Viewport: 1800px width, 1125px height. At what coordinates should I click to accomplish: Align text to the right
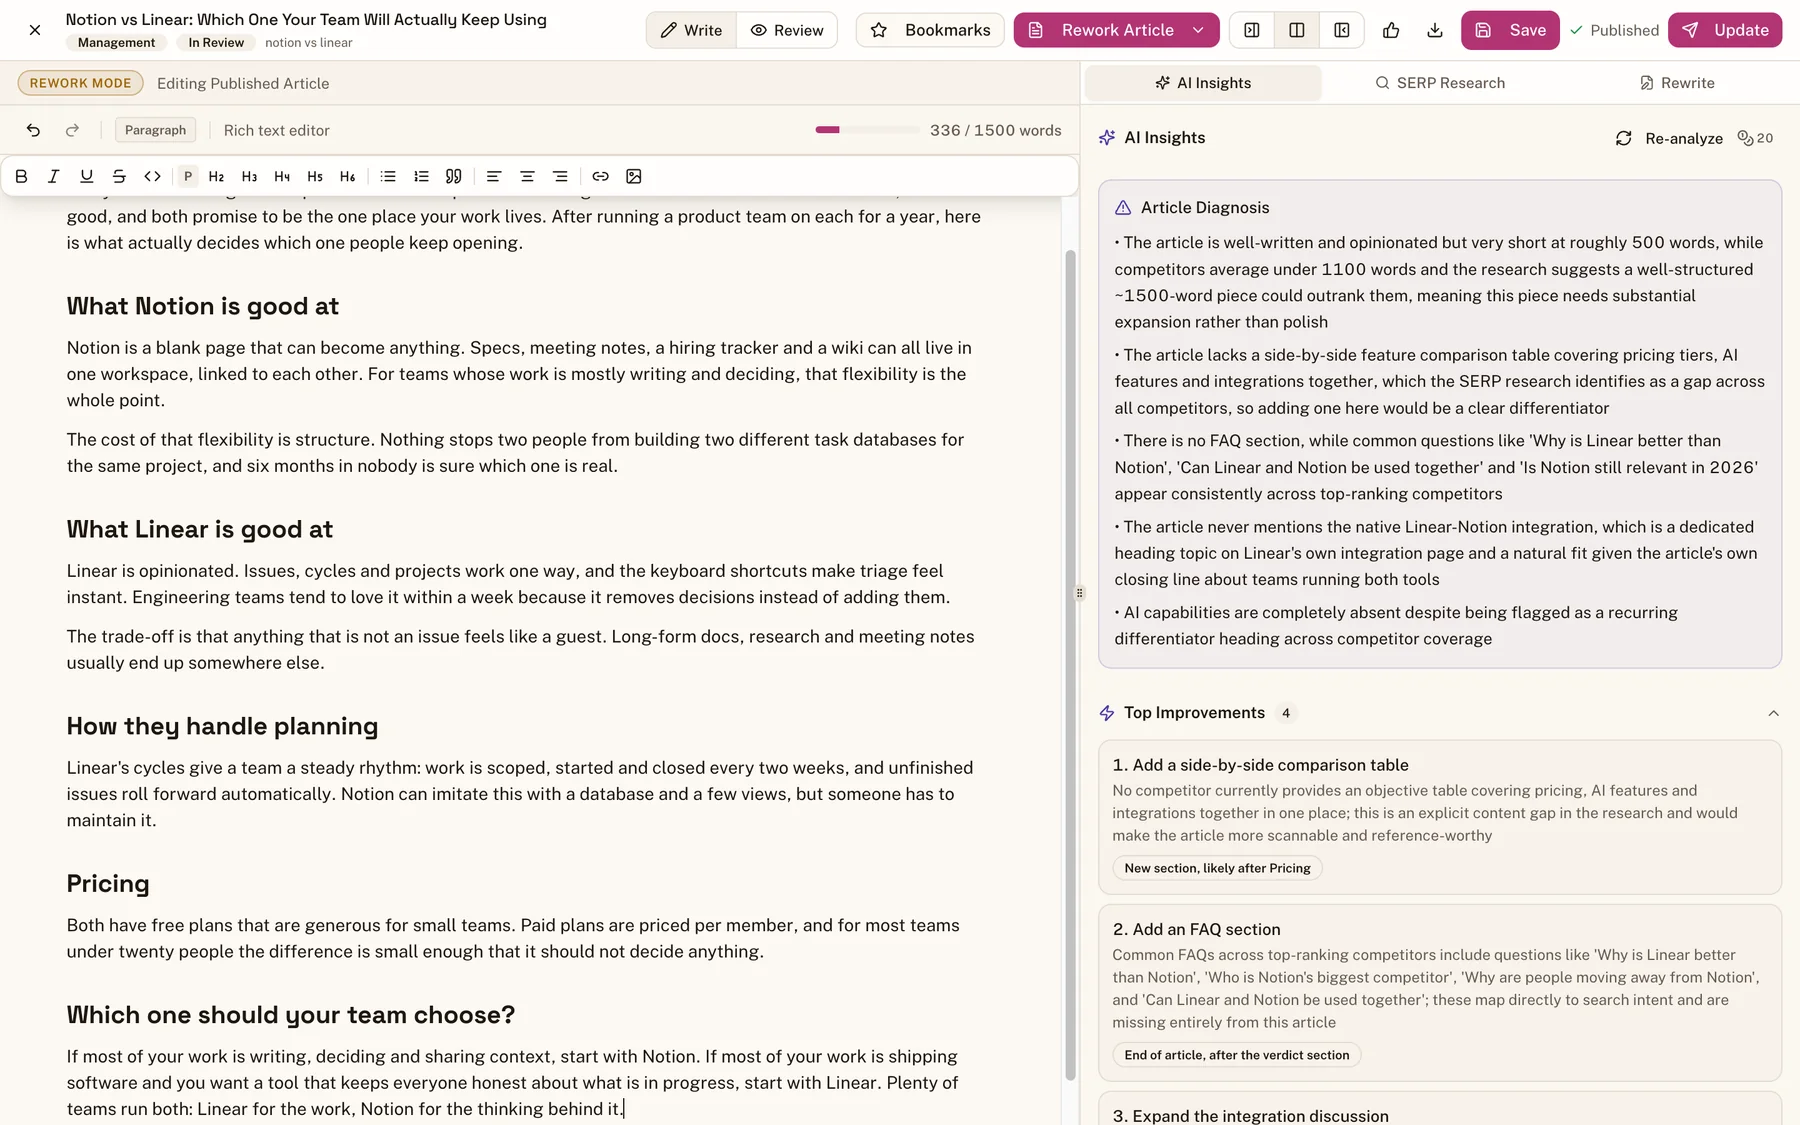pos(560,176)
